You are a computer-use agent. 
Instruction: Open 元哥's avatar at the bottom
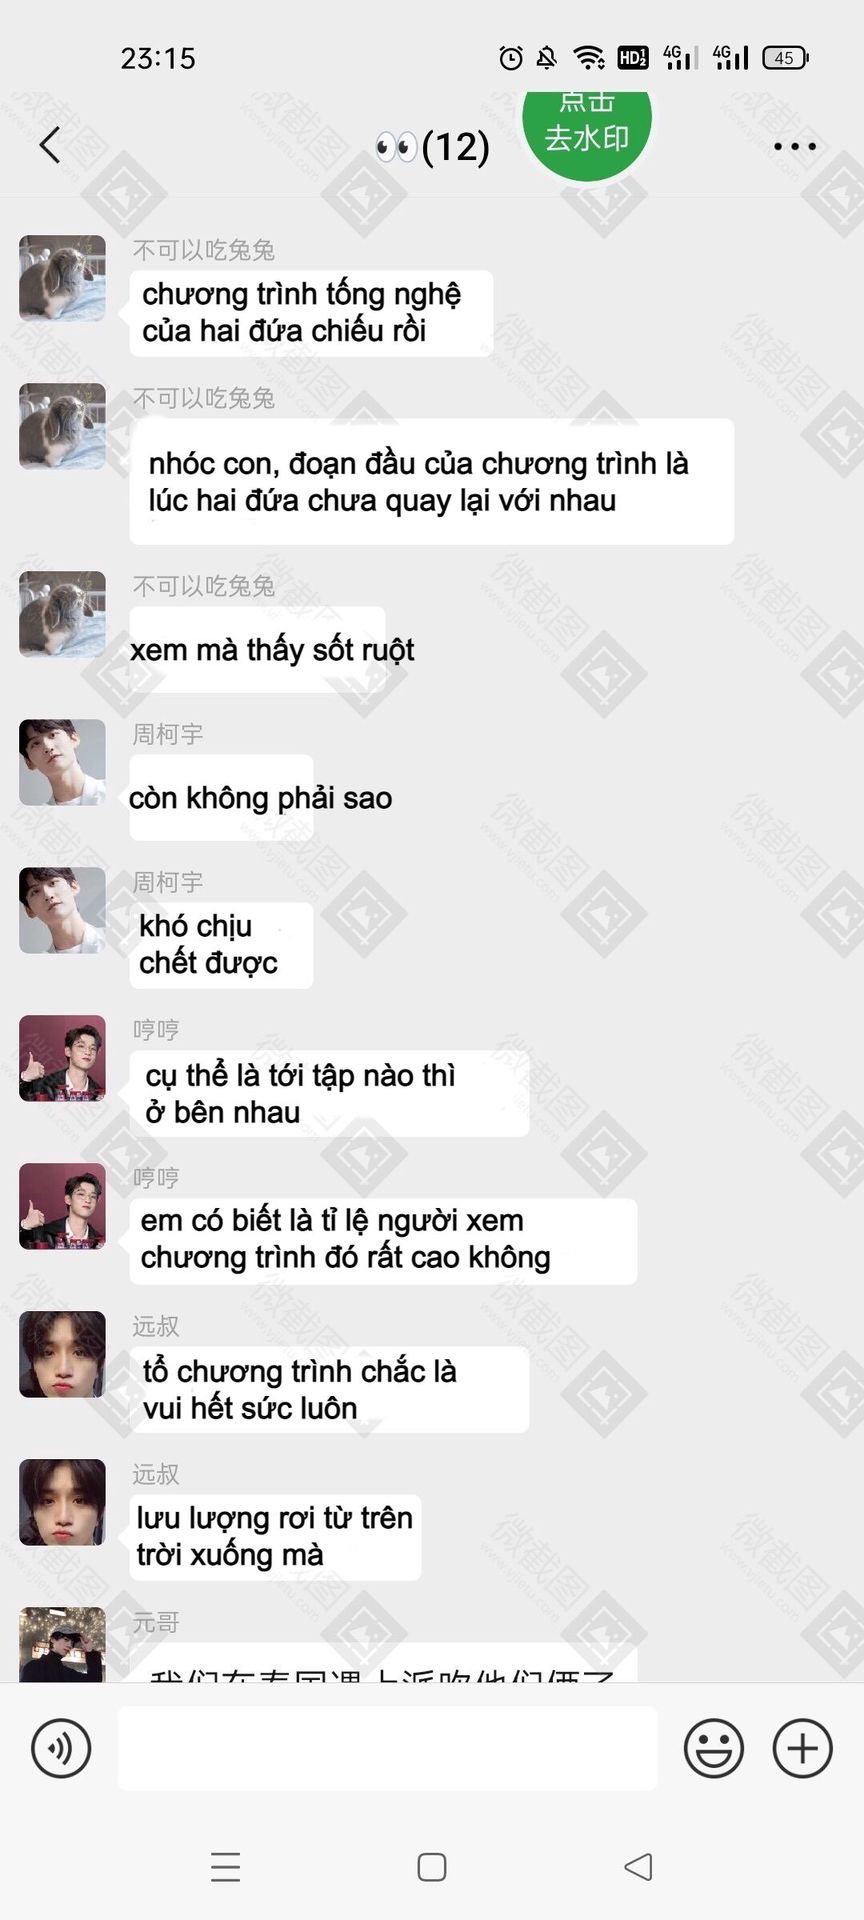[x=62, y=1644]
